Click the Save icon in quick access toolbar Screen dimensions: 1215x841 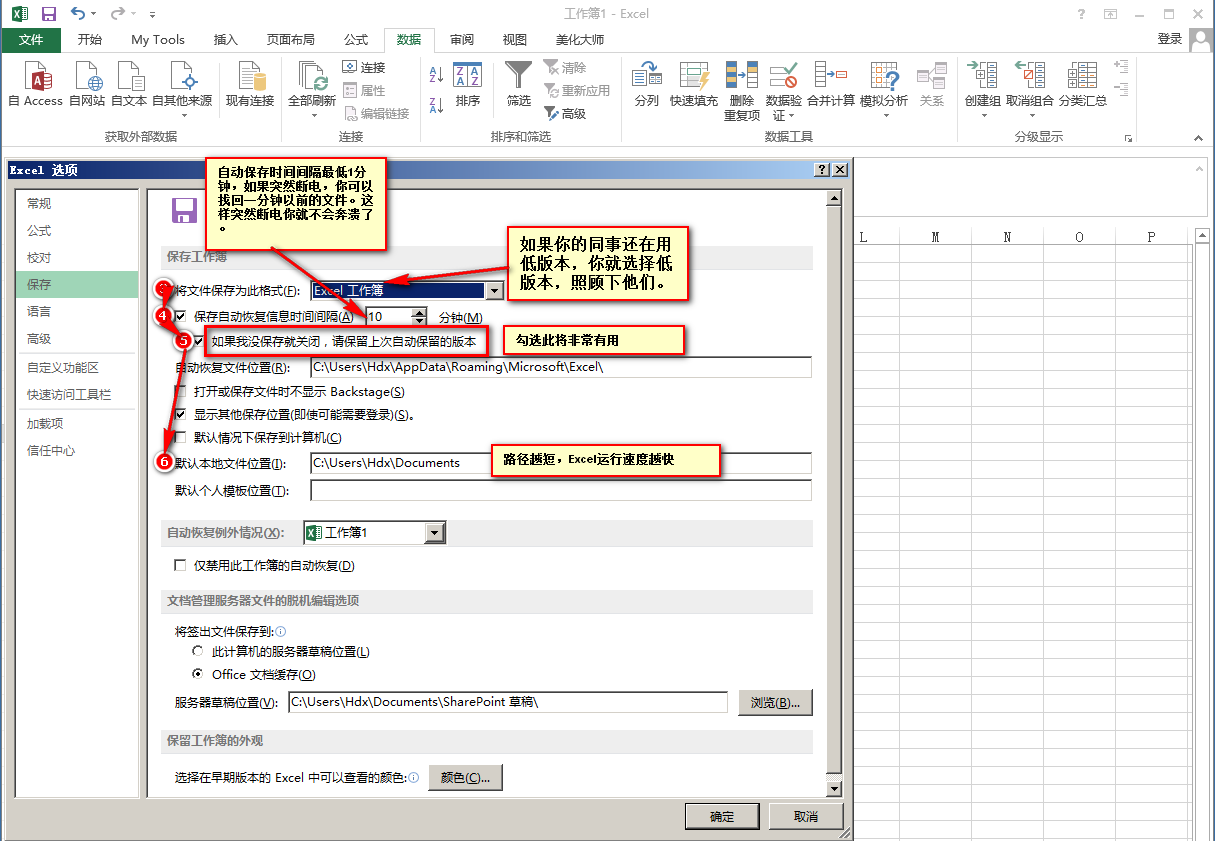coord(47,14)
